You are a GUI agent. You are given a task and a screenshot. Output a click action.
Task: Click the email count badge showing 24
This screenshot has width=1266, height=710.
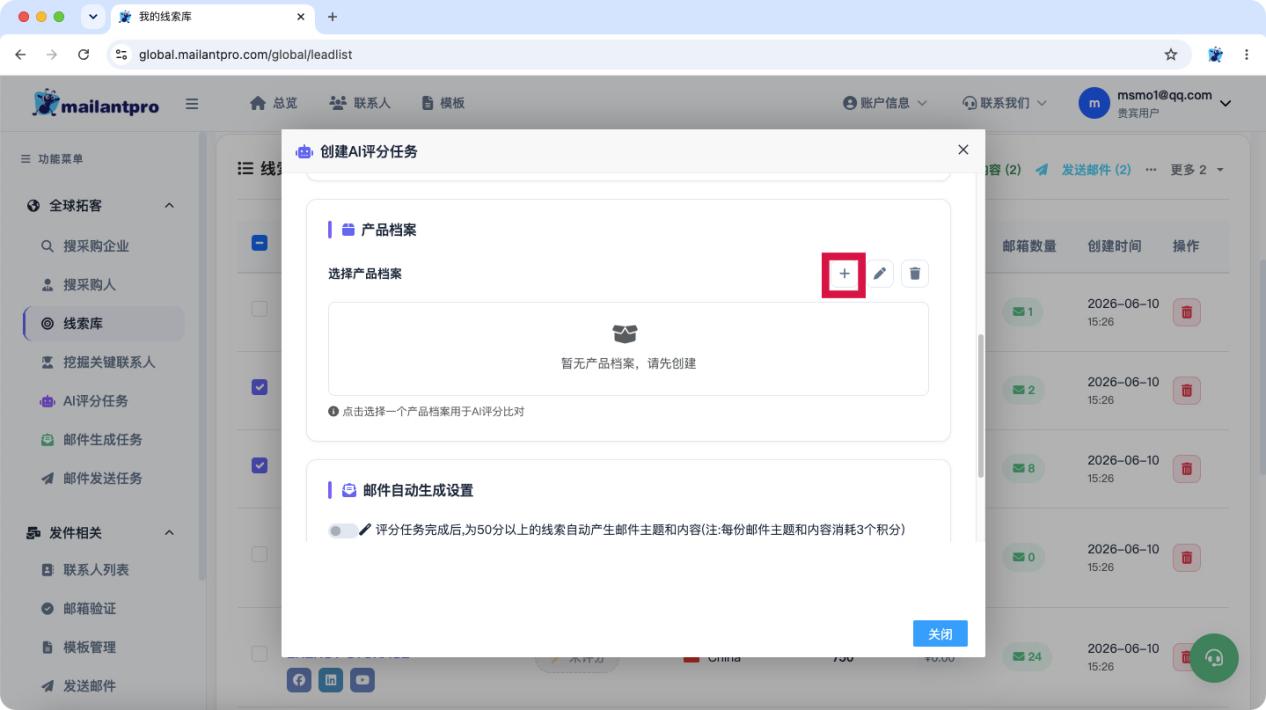(x=1026, y=657)
